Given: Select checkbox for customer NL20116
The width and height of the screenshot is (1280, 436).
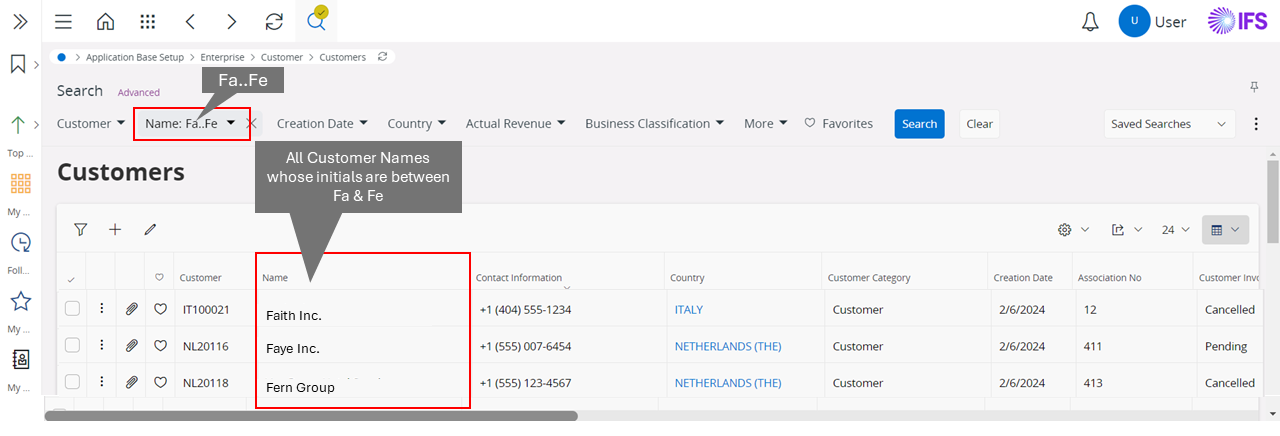Looking at the screenshot, I should pyautogui.click(x=72, y=345).
